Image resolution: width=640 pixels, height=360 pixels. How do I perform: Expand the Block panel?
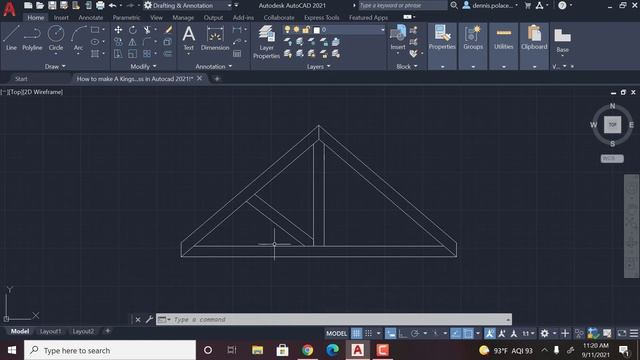407,66
